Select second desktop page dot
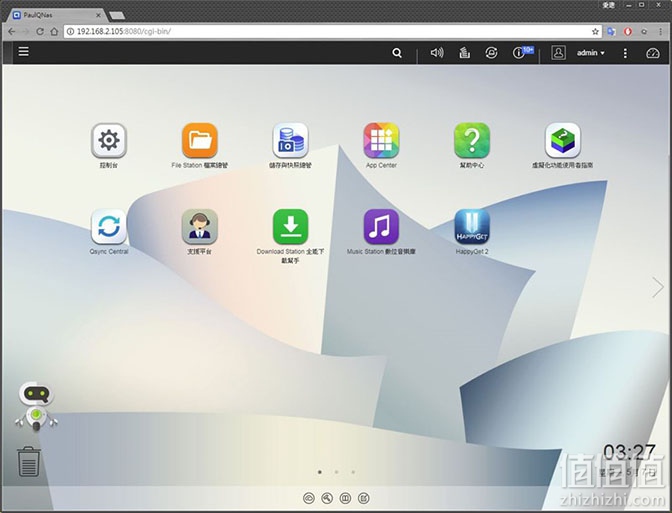The image size is (672, 513). pyautogui.click(x=336, y=472)
